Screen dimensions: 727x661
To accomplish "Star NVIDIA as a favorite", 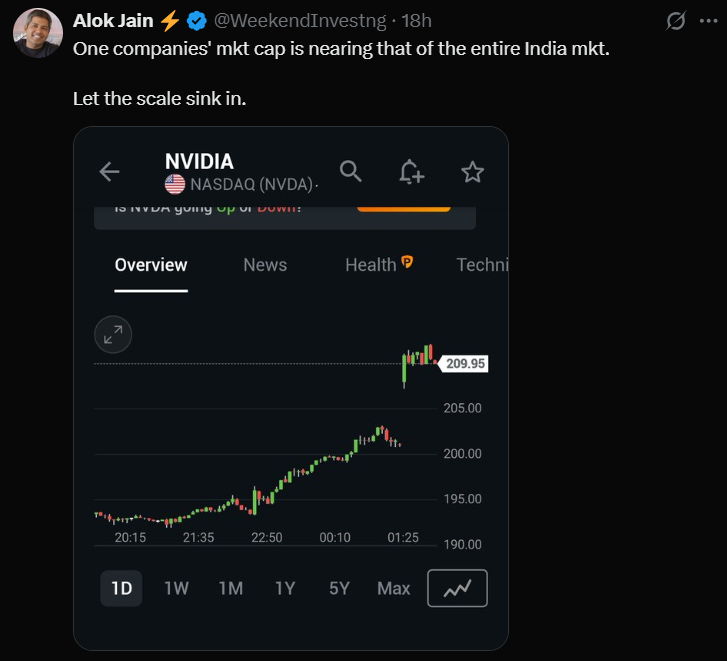I will [472, 172].
